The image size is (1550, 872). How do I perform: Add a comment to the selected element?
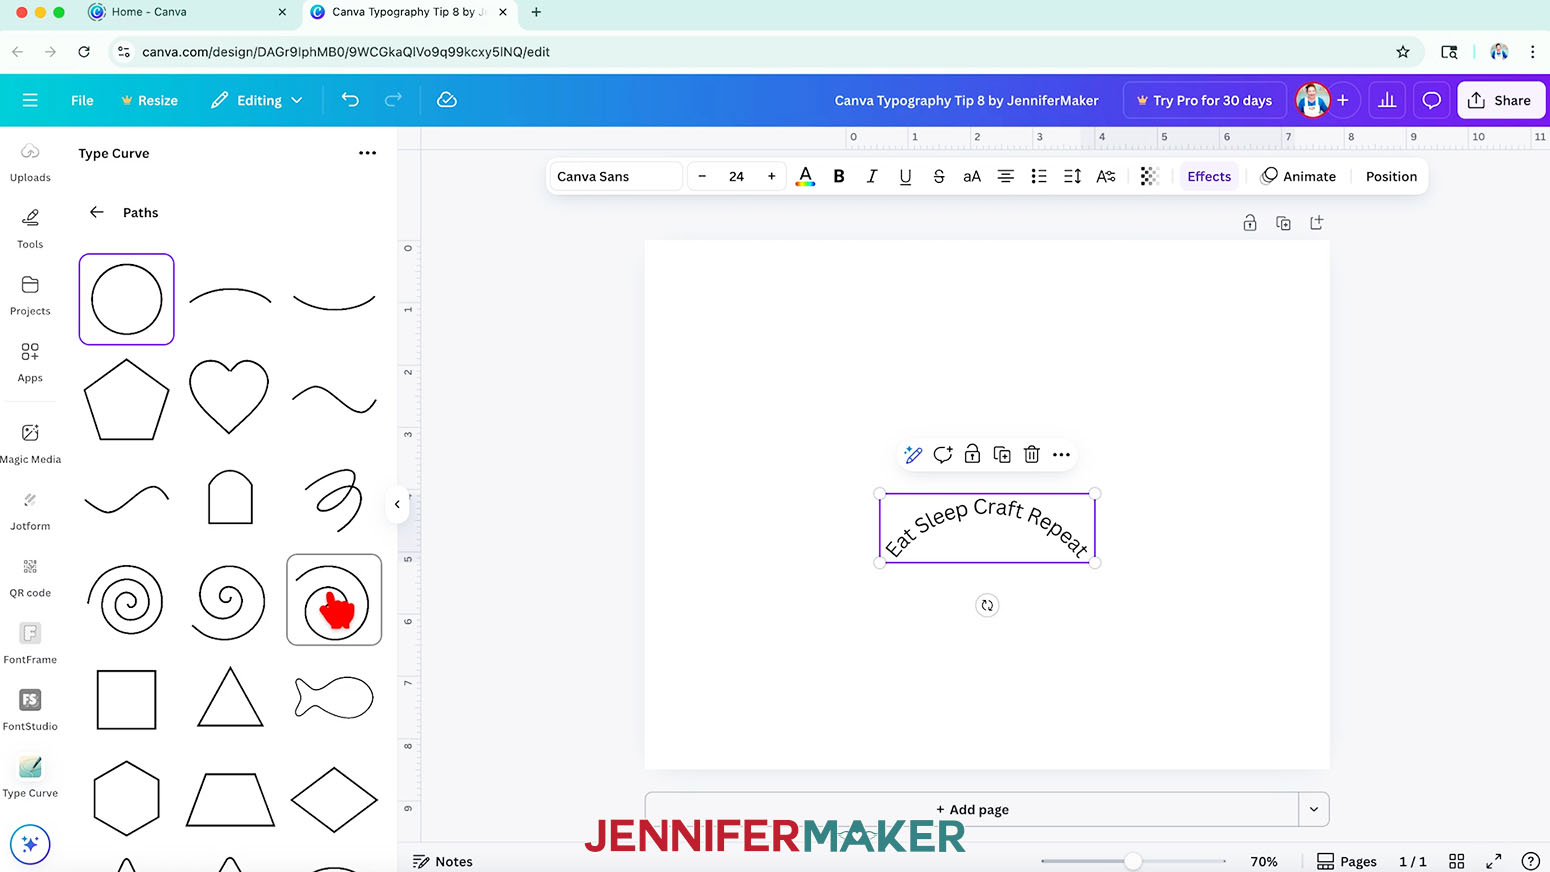pyautogui.click(x=942, y=455)
